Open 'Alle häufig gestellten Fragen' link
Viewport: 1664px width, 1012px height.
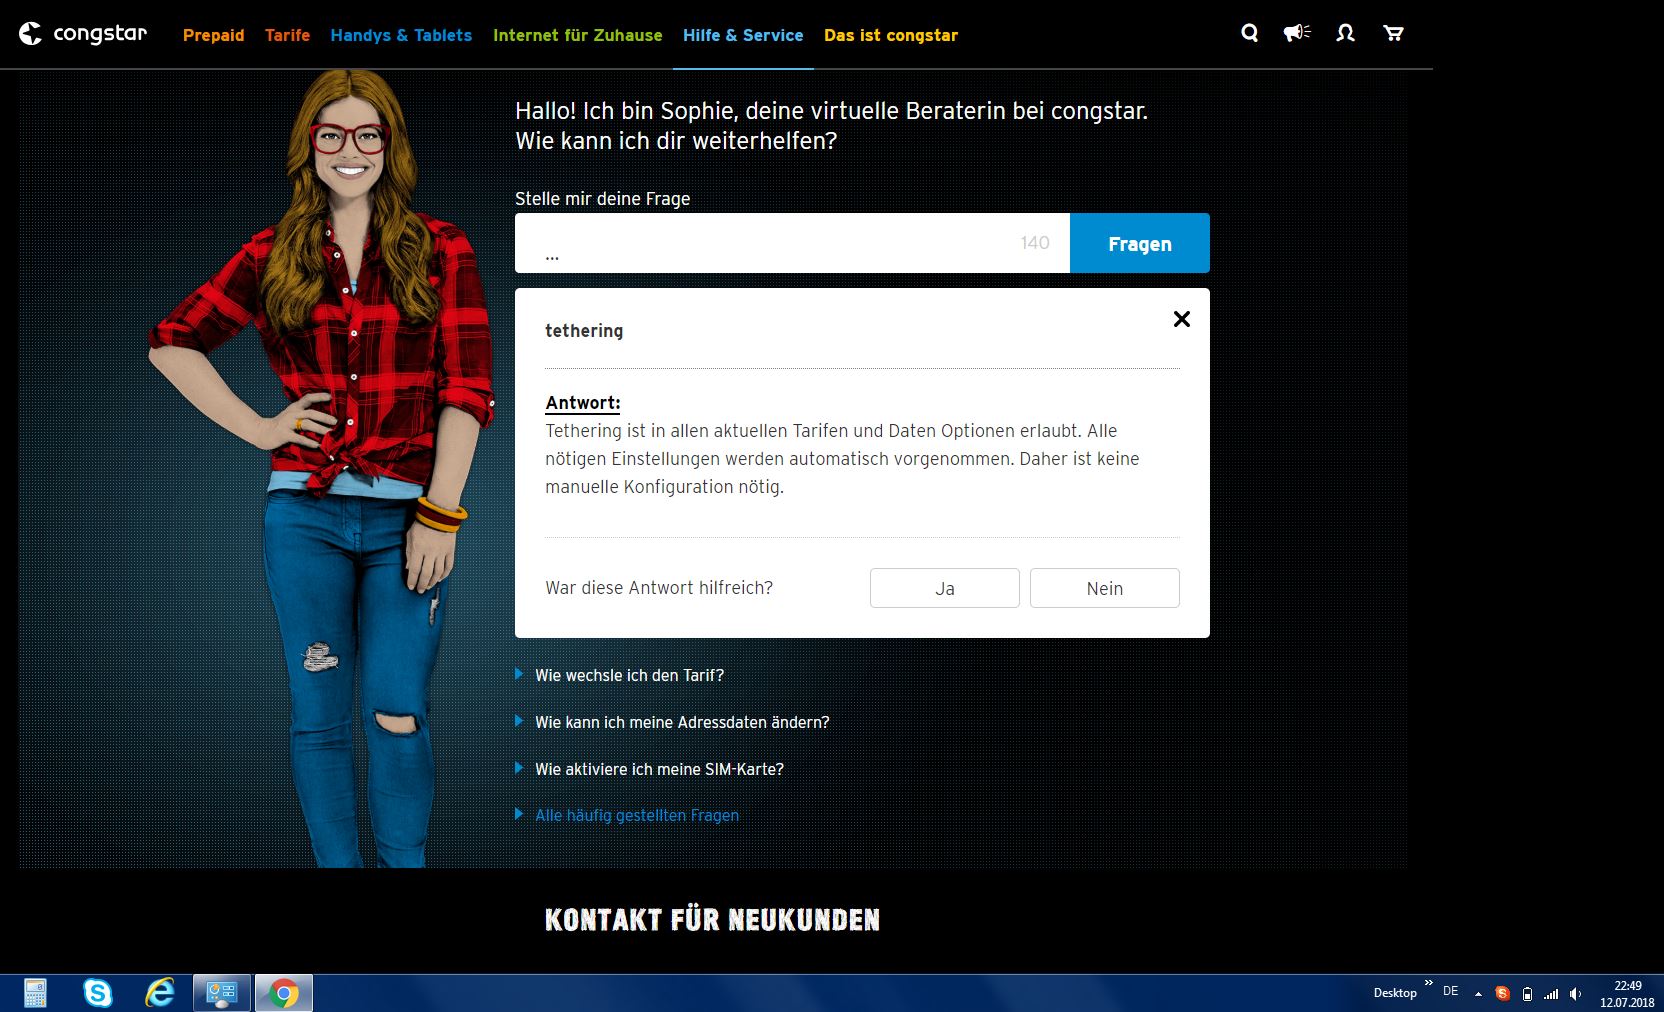click(x=637, y=815)
